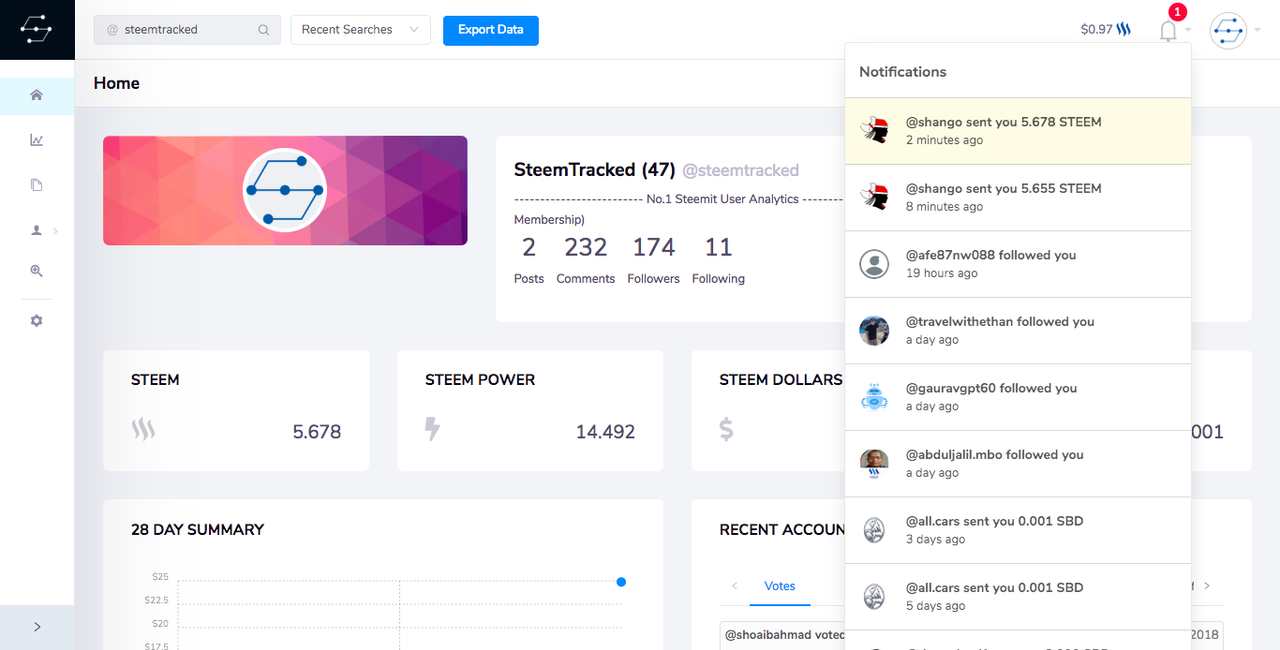Image resolution: width=1280 pixels, height=650 pixels.
Task: Open the account avatar dropdown arrow
Action: pos(1257,31)
